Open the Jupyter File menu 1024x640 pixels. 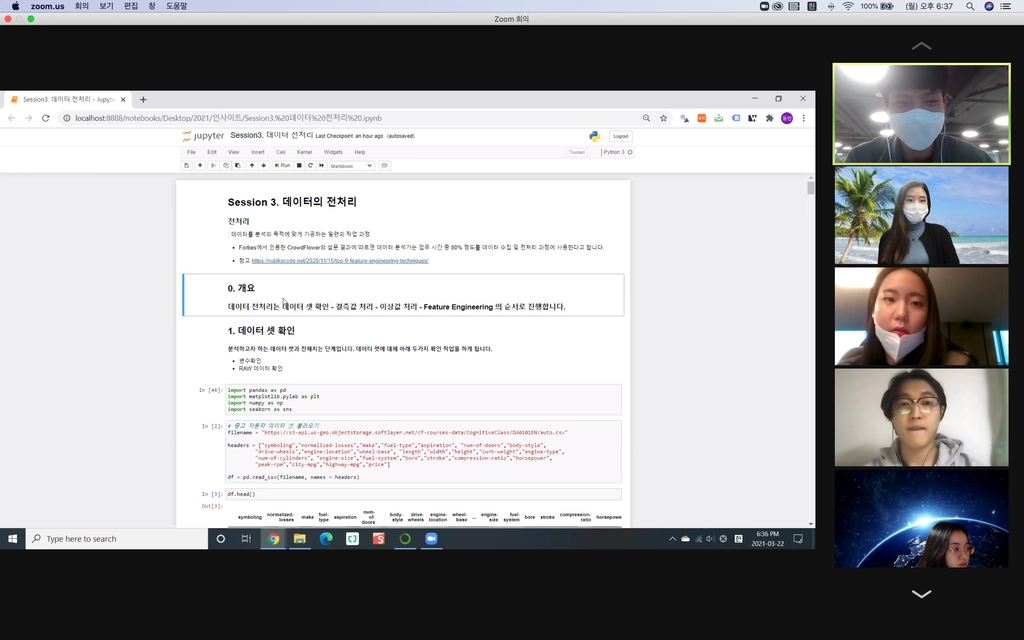191,152
